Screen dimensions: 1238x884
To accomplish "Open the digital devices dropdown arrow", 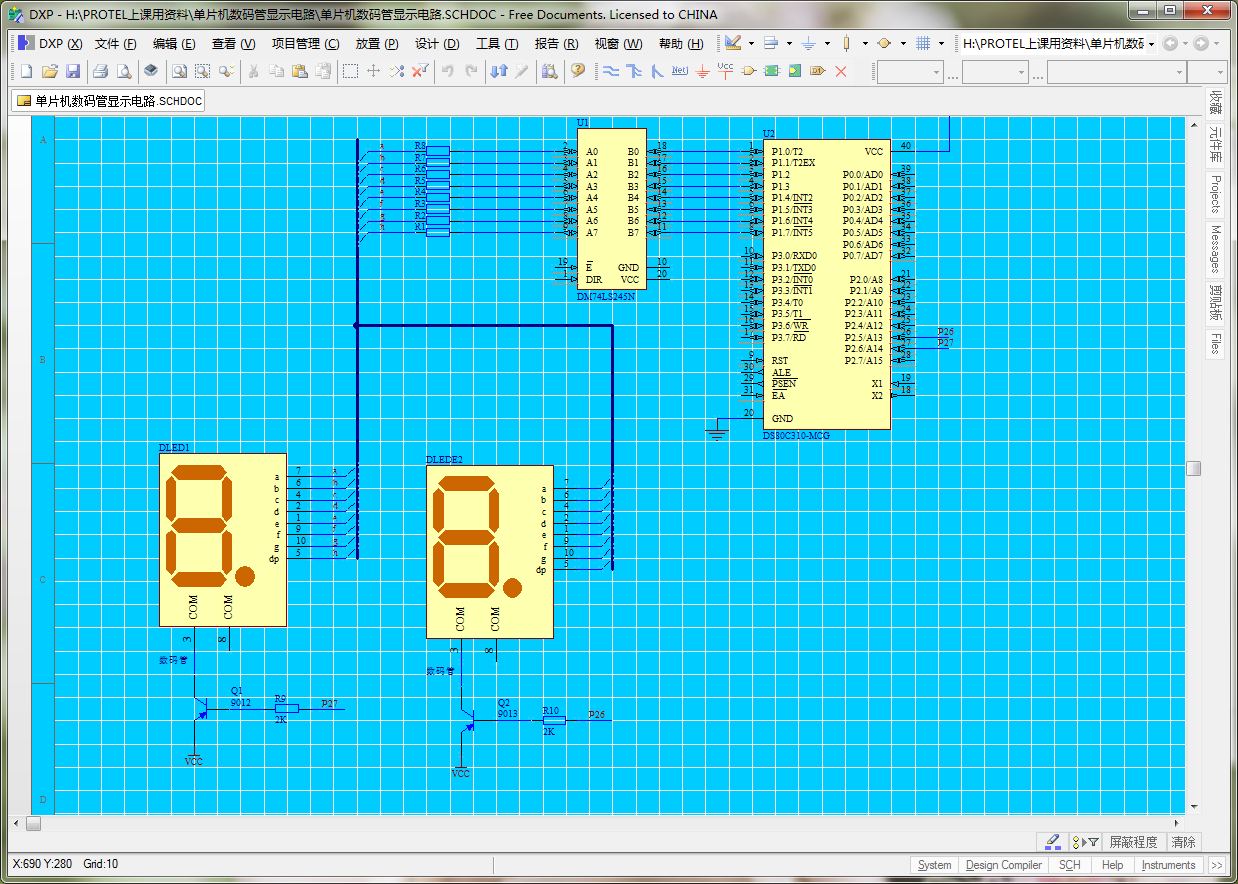I will [865, 44].
